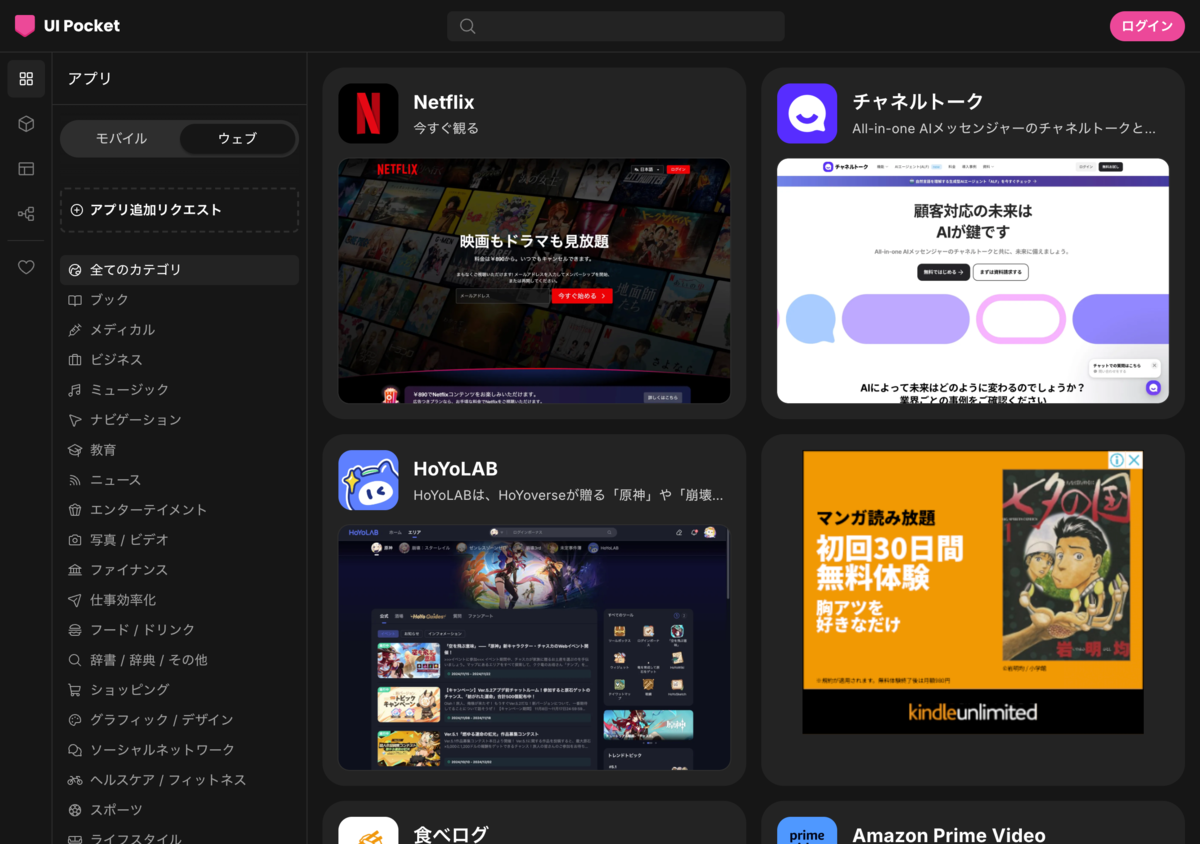Image resolution: width=1200 pixels, height=844 pixels.
Task: Open the Netflix website screenshot thumbnail
Action: pos(534,281)
